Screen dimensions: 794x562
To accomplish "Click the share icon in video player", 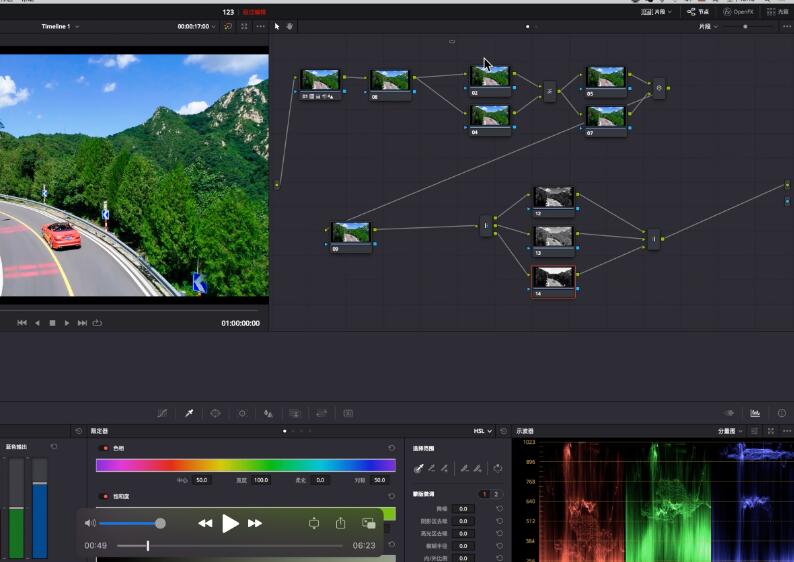I will point(340,523).
